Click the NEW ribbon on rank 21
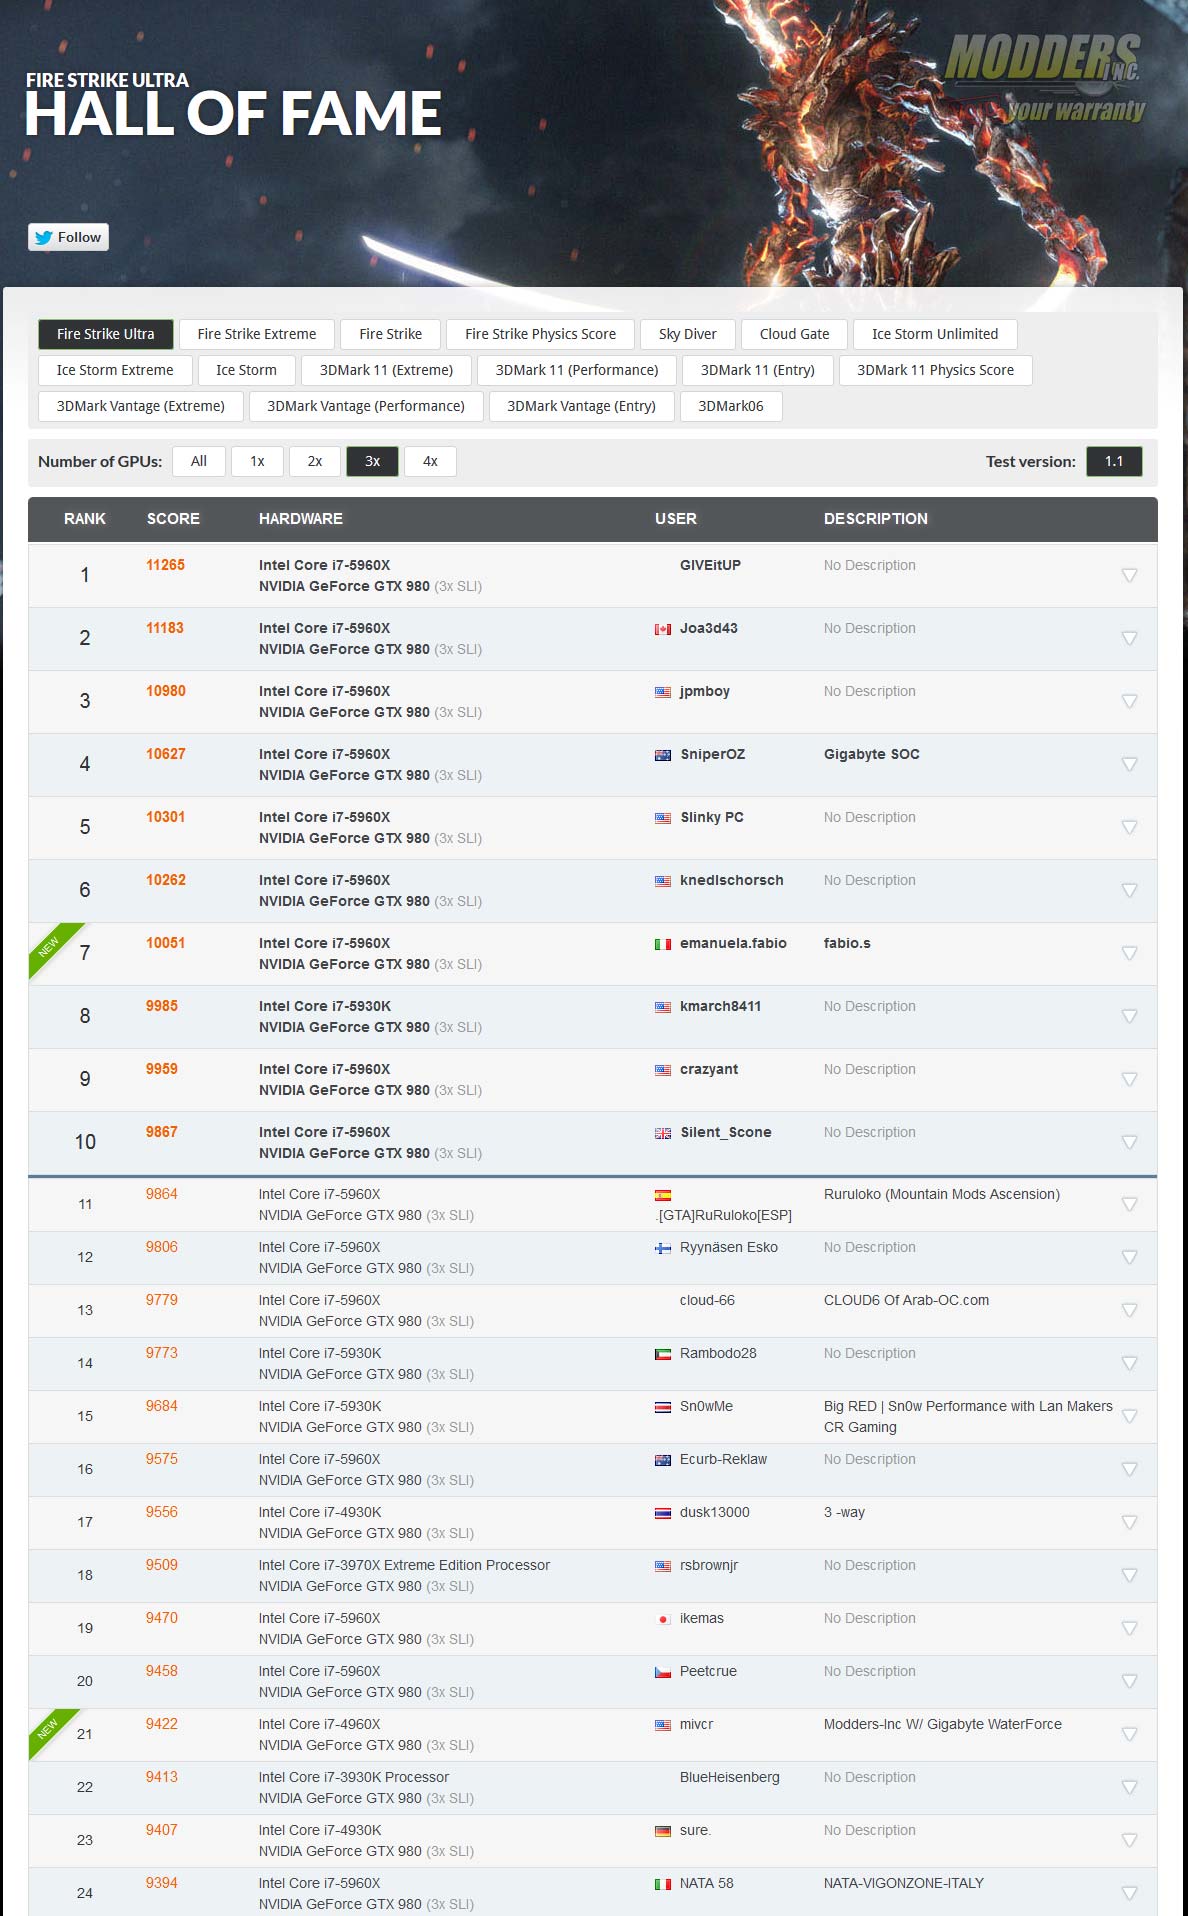This screenshot has height=1916, width=1188. 50,1730
